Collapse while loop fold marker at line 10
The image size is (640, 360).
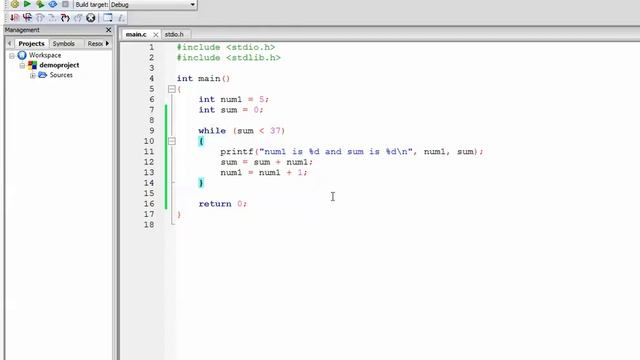click(x=172, y=141)
